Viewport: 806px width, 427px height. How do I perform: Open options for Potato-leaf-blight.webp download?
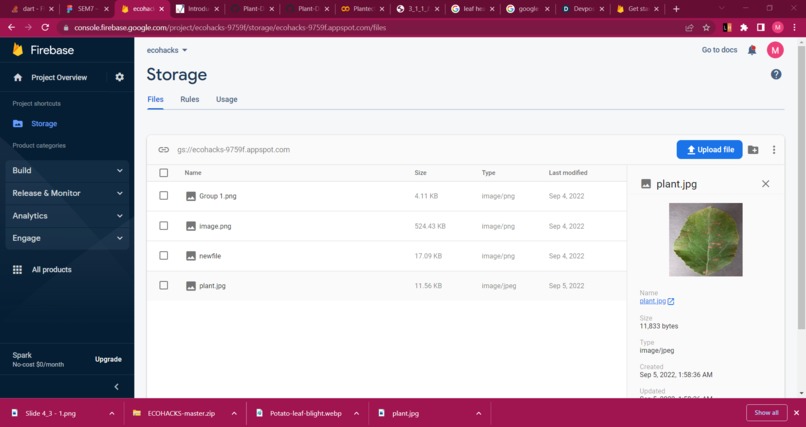pyautogui.click(x=356, y=413)
